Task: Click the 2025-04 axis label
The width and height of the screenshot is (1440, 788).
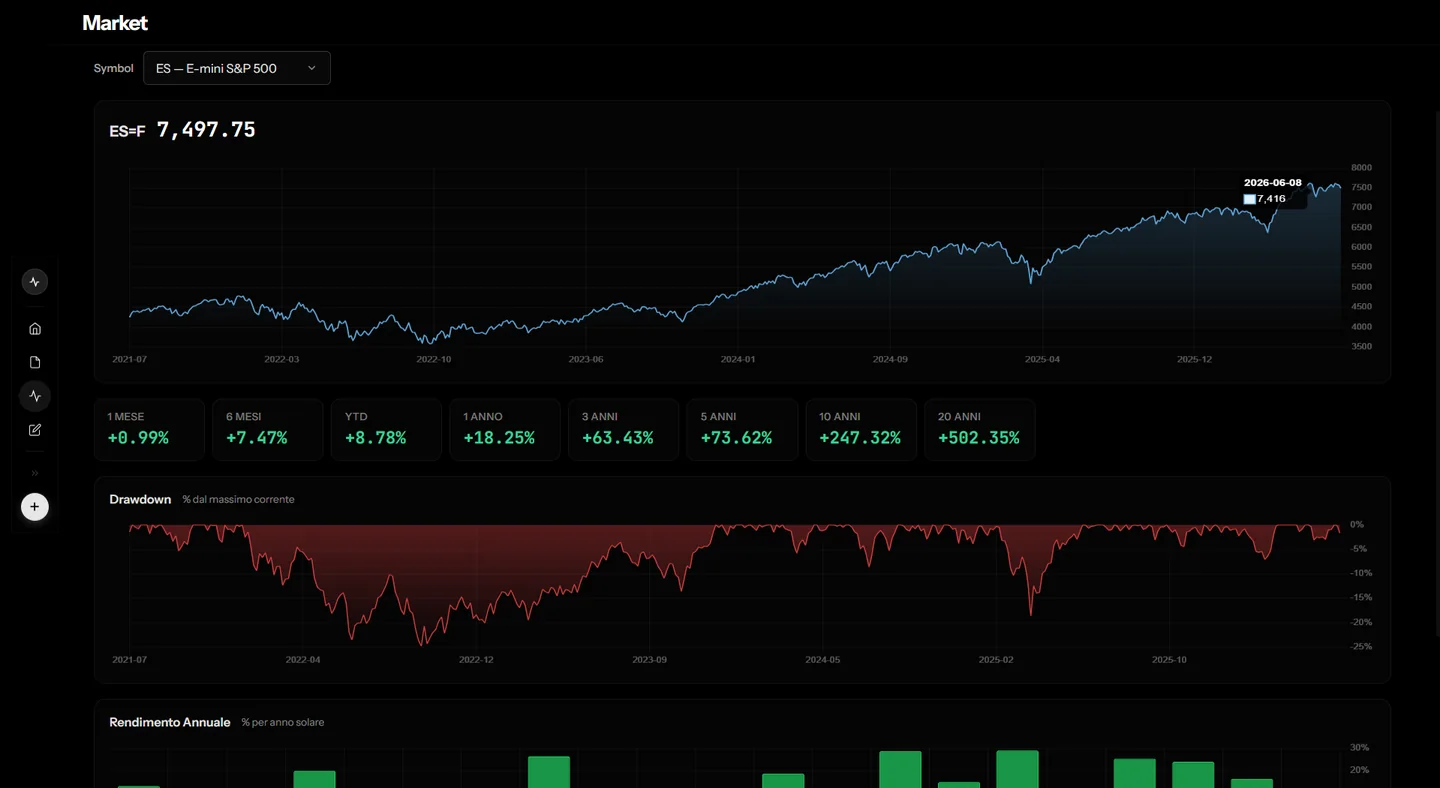Action: click(x=1042, y=359)
